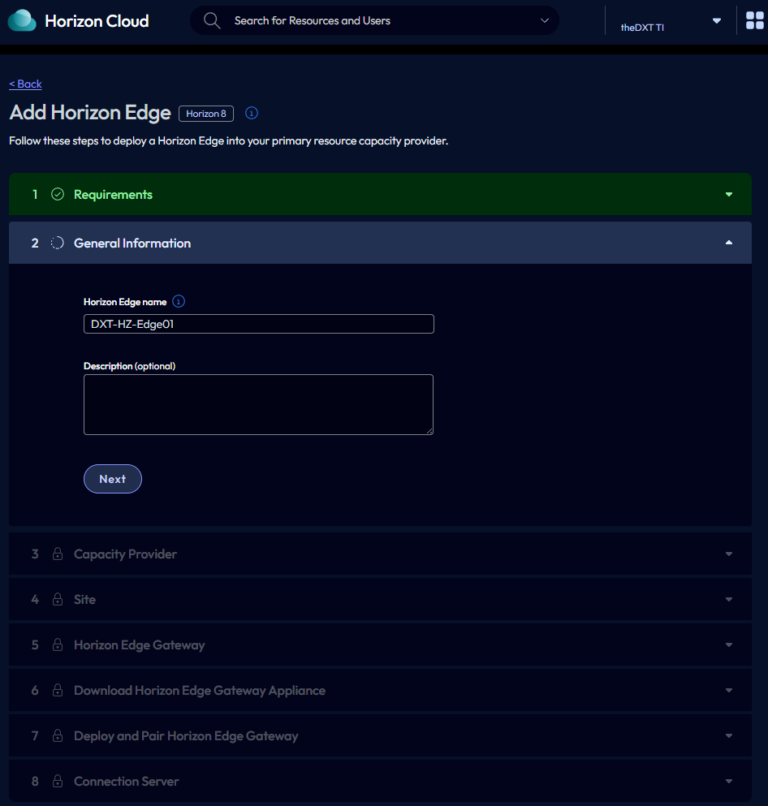The width and height of the screenshot is (768, 806).
Task: Click Download Horizon Edge Gateway Appliance title
Action: point(199,690)
